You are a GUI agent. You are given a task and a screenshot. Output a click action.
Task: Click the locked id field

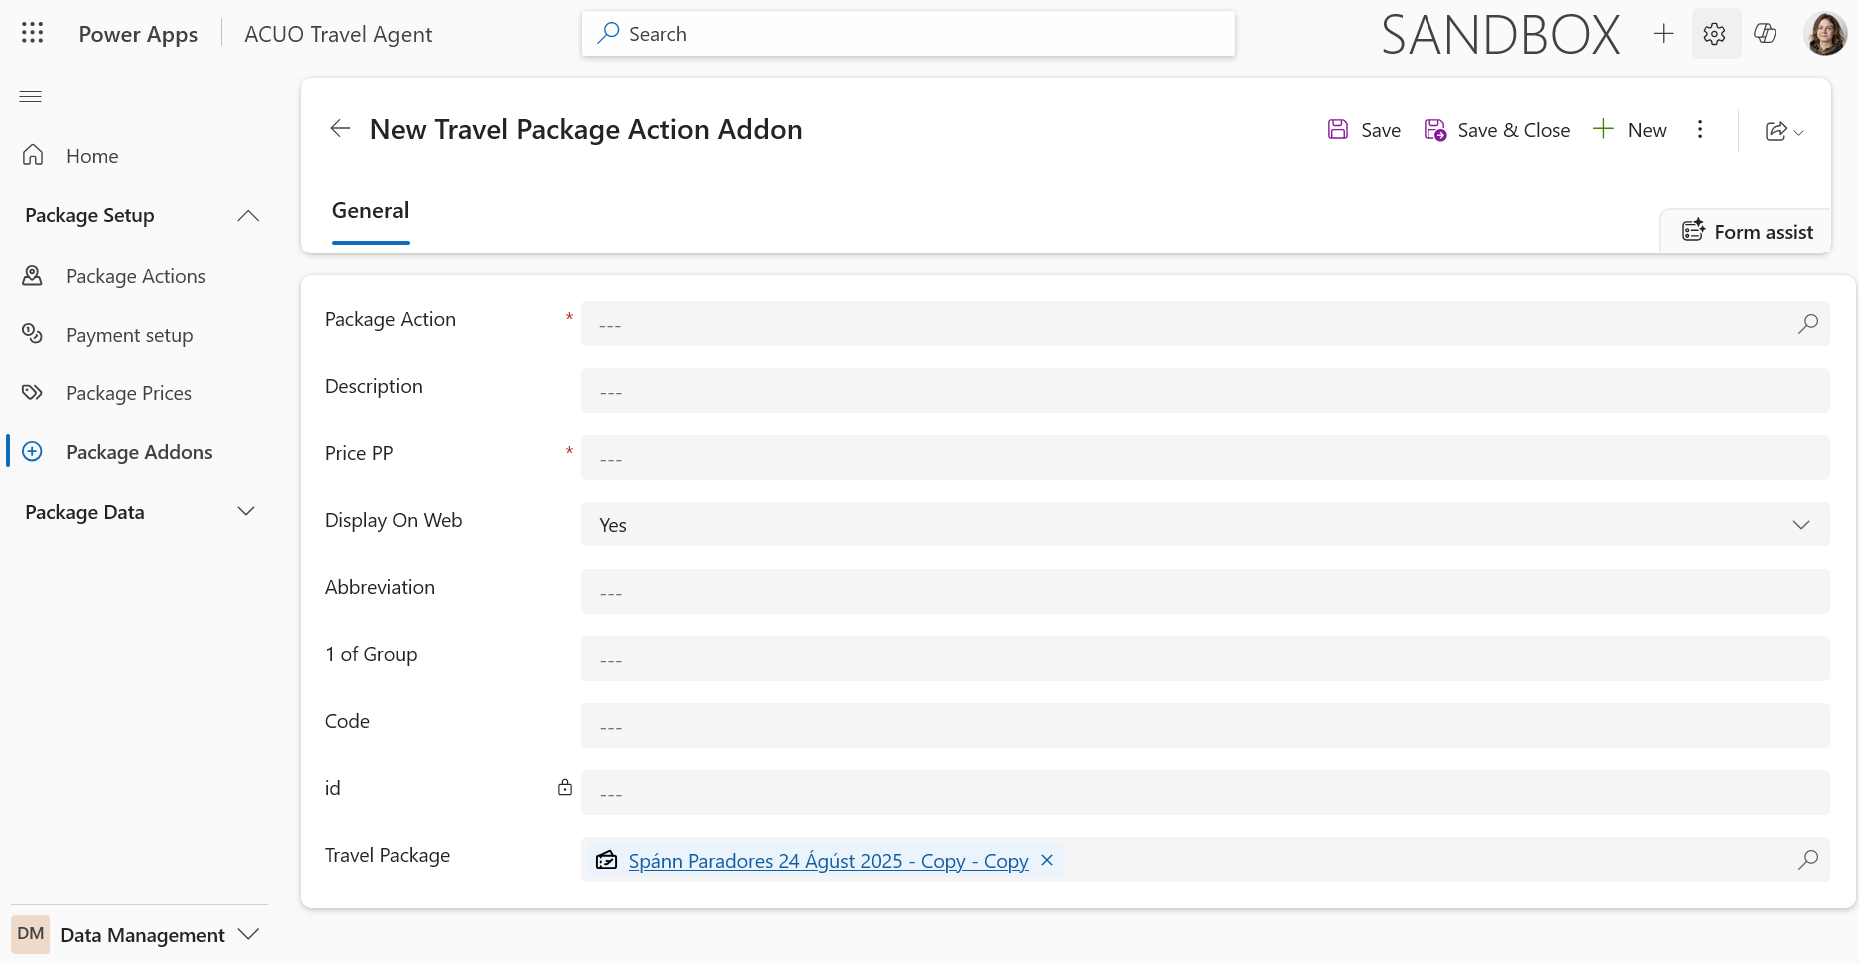tap(1205, 792)
